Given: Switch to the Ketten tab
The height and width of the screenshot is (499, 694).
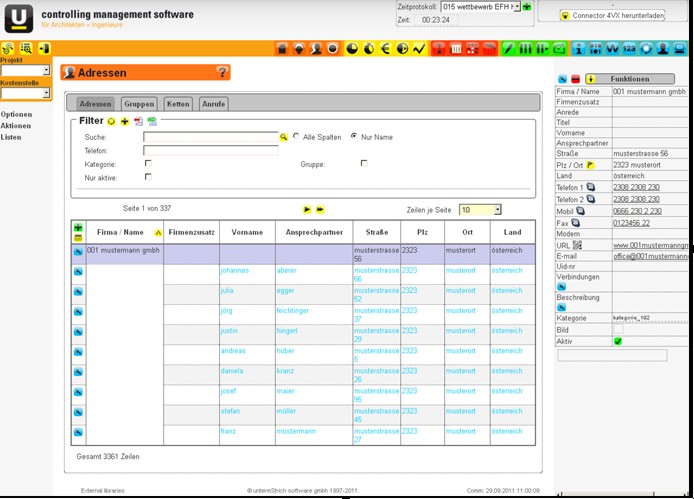Looking at the screenshot, I should (x=178, y=104).
